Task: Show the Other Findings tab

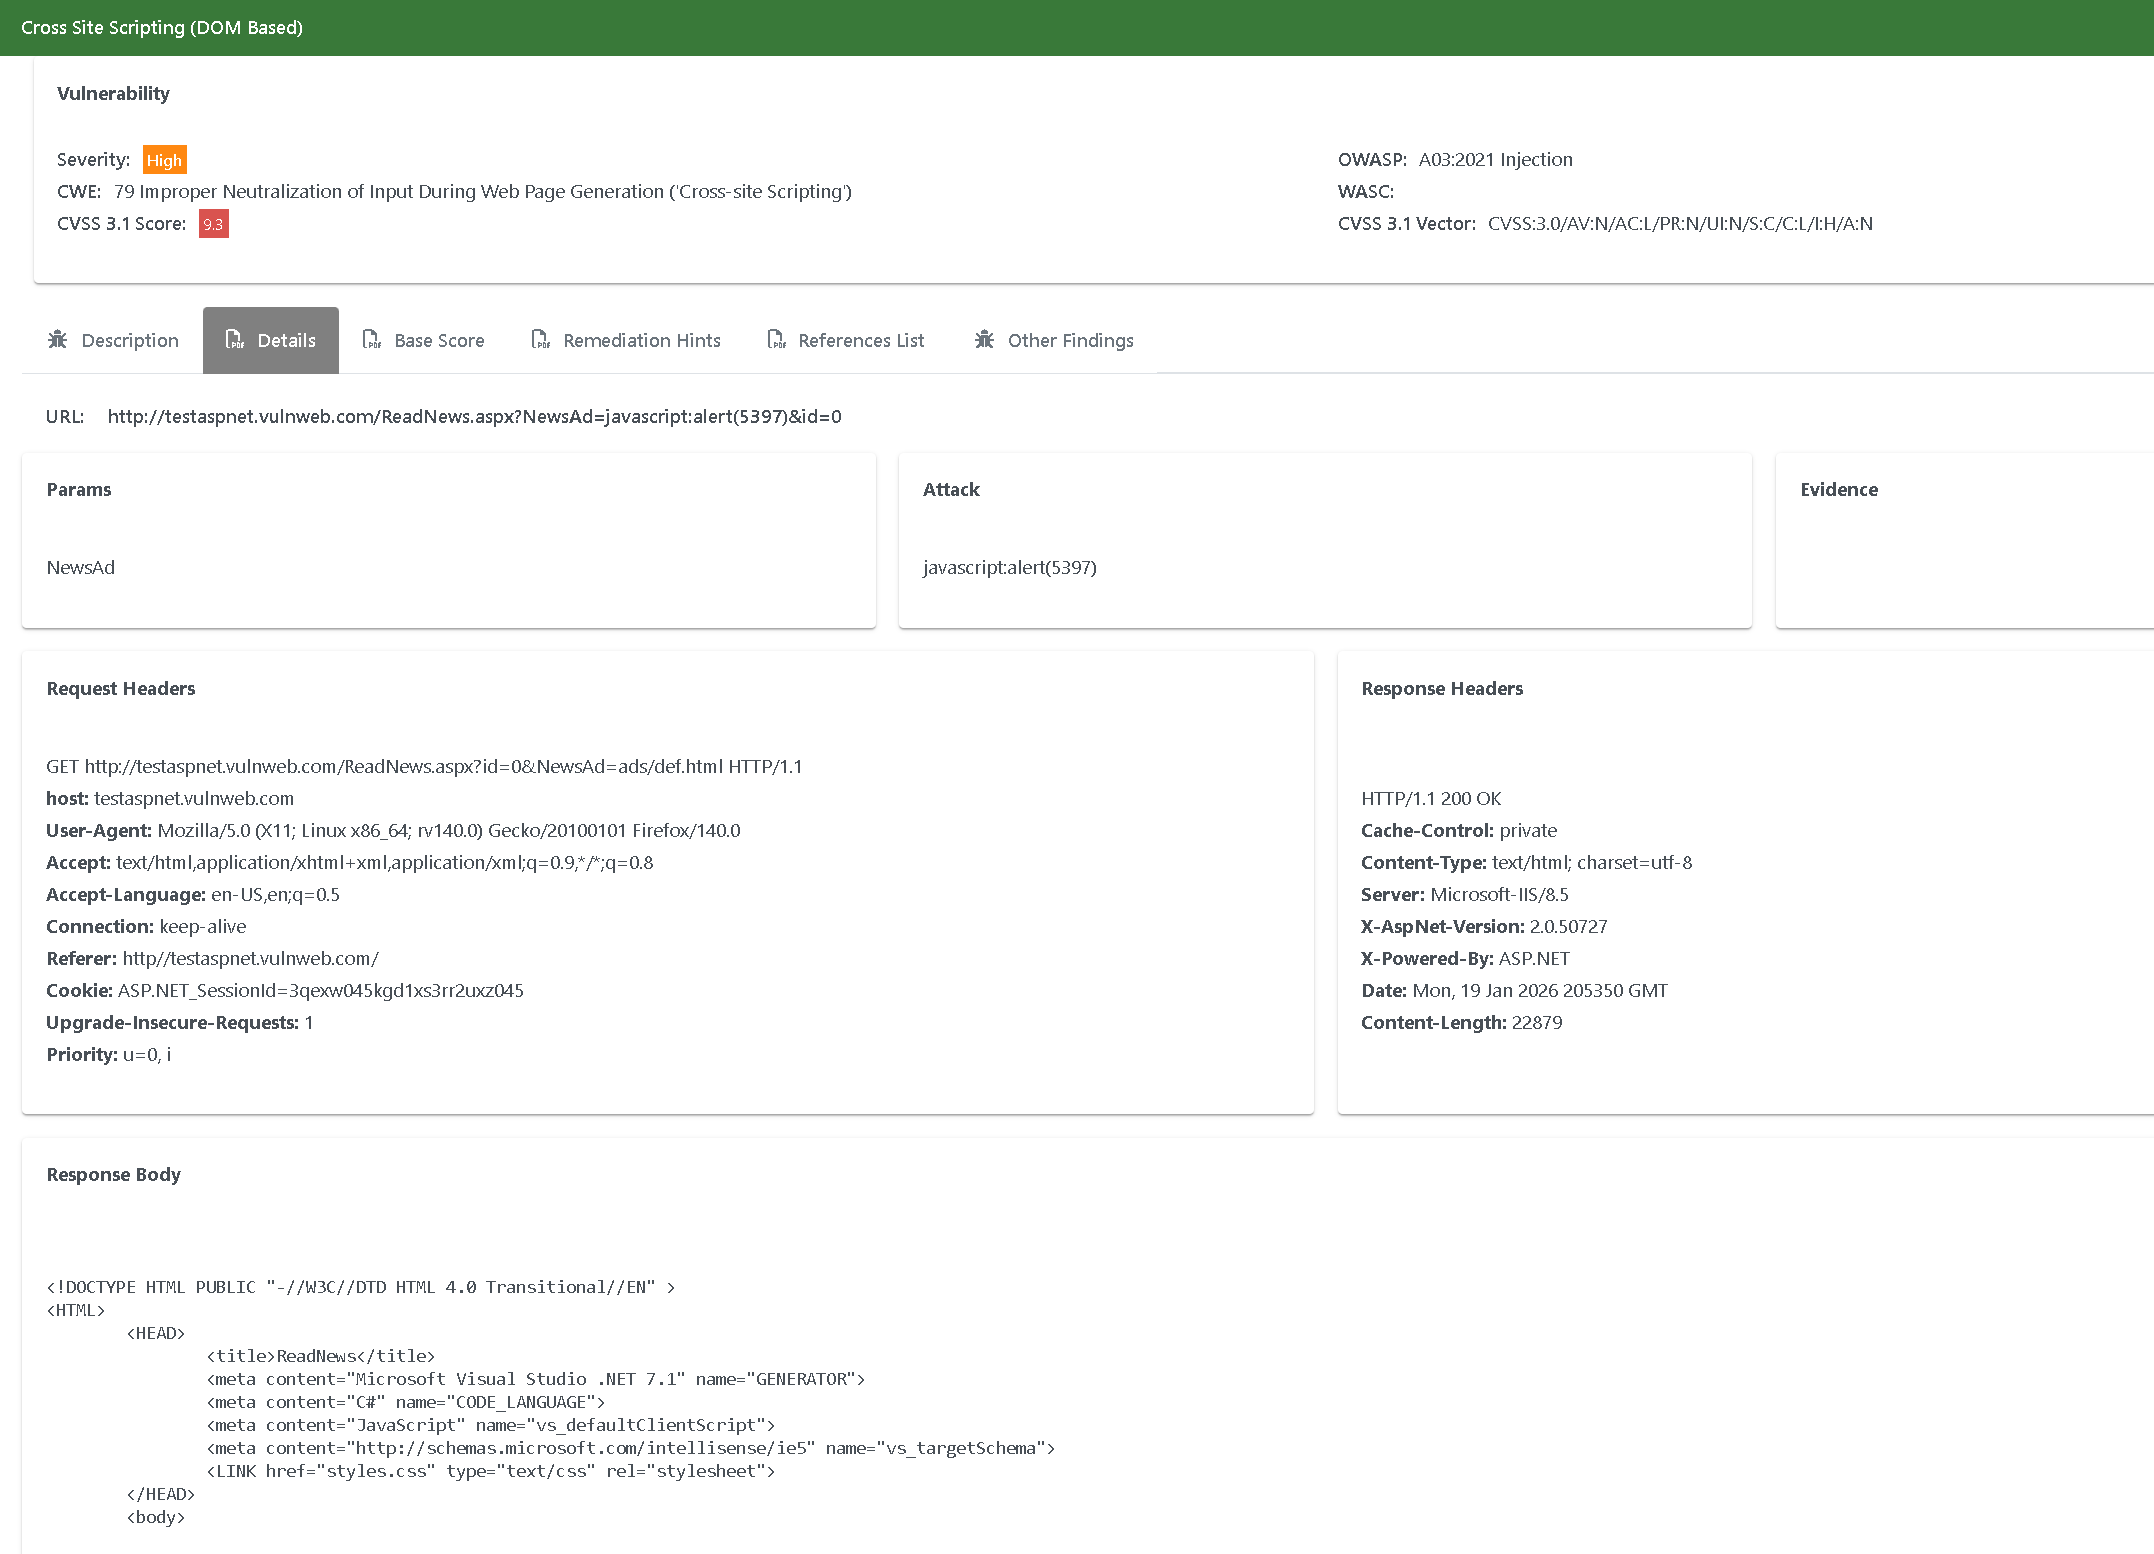Action: [1070, 341]
